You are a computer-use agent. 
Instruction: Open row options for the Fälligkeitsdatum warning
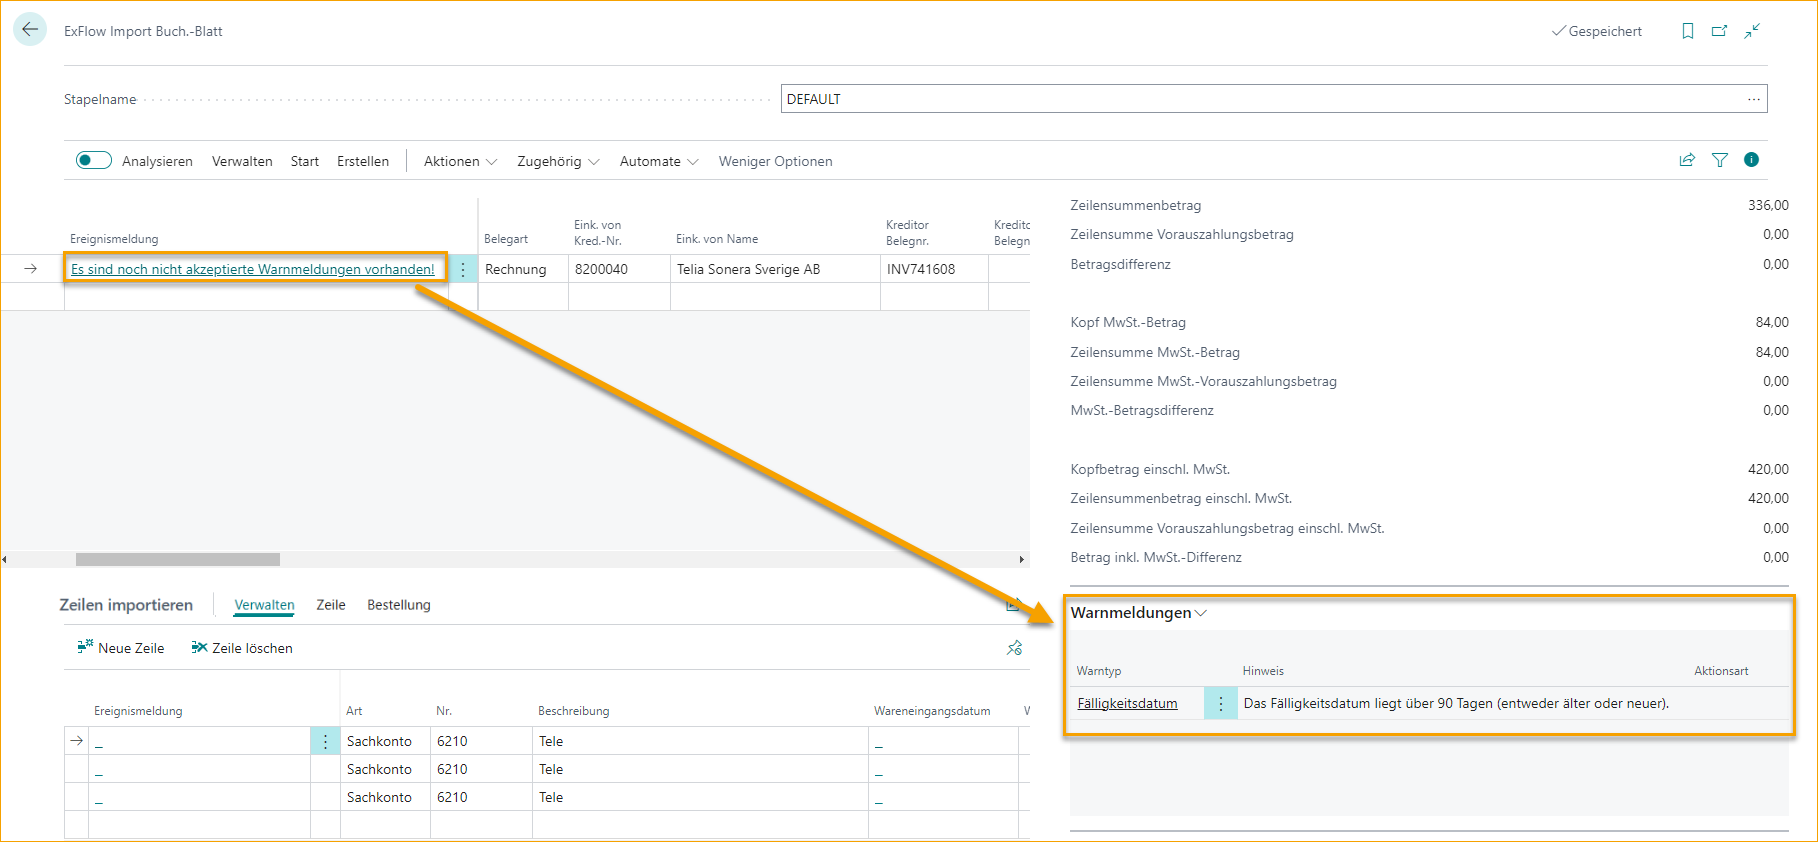pyautogui.click(x=1220, y=704)
